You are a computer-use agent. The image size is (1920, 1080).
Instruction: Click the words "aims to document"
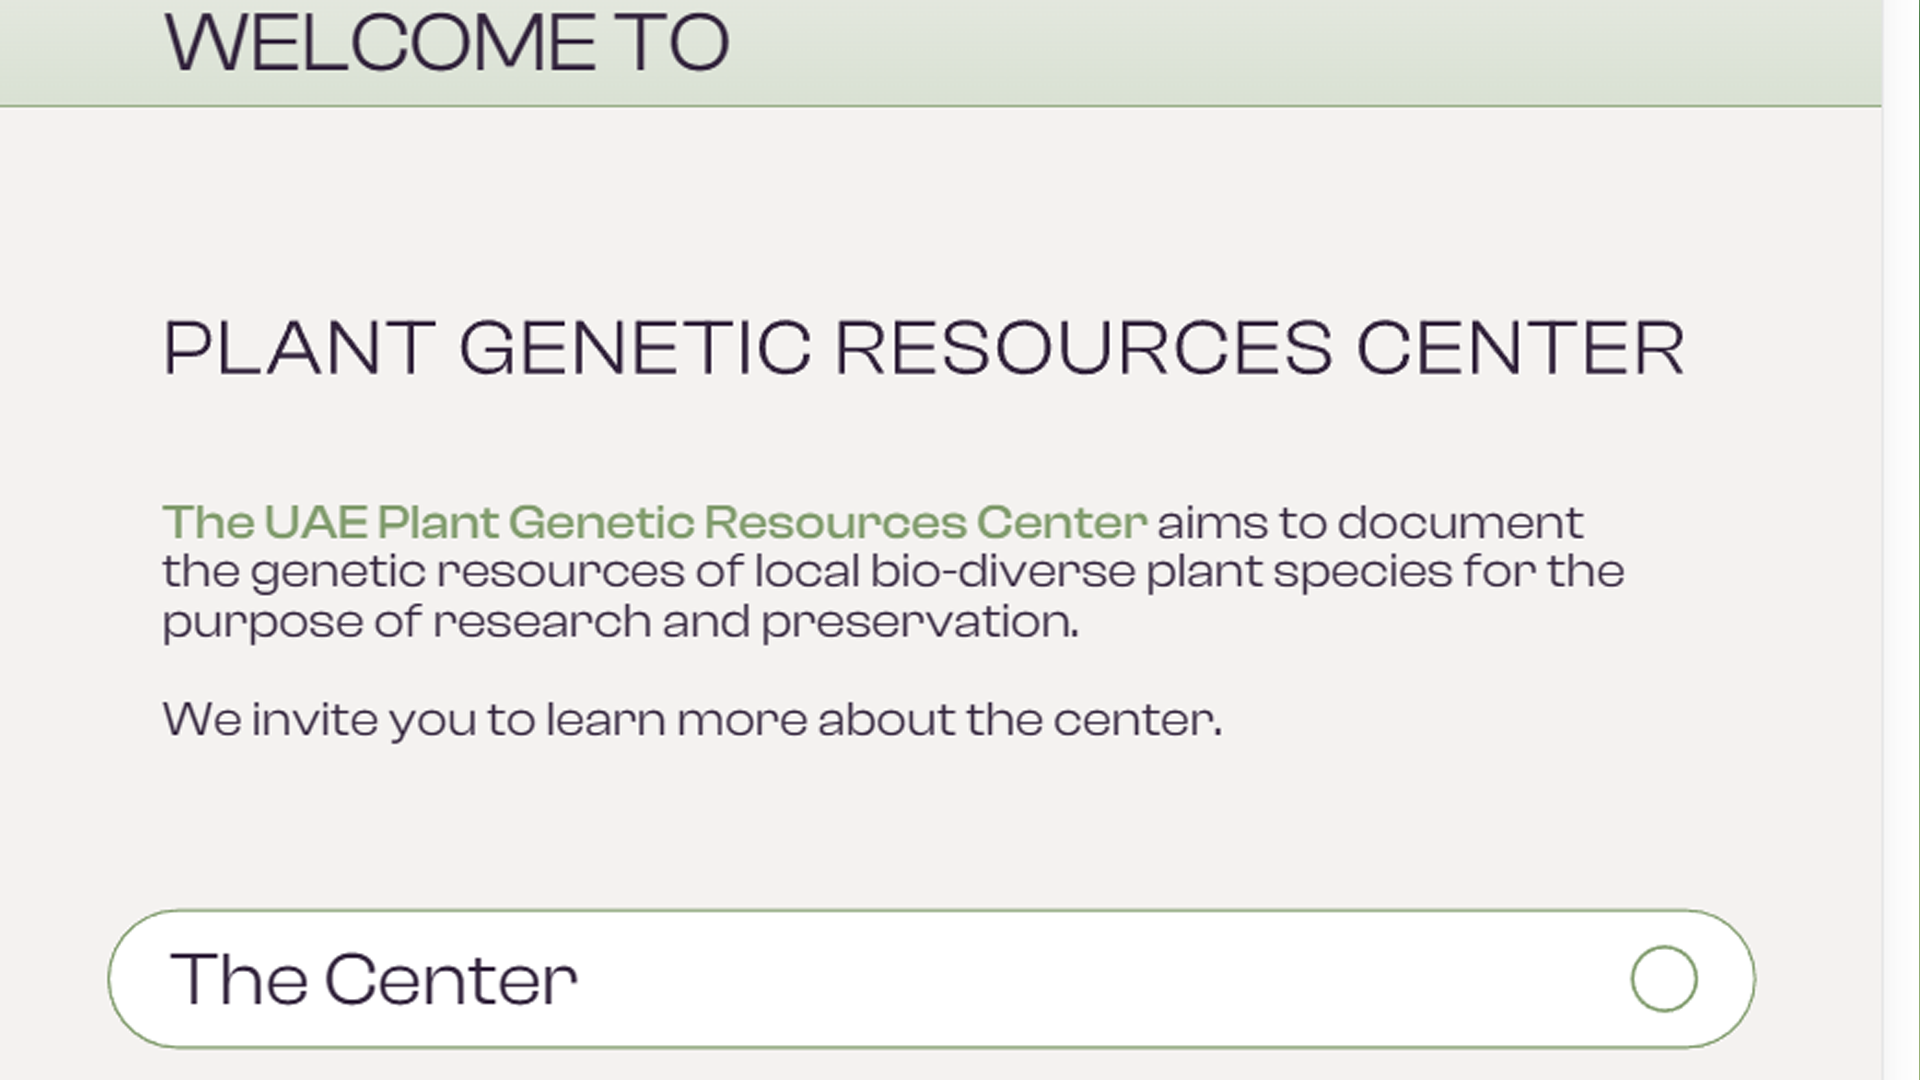click(x=1369, y=522)
